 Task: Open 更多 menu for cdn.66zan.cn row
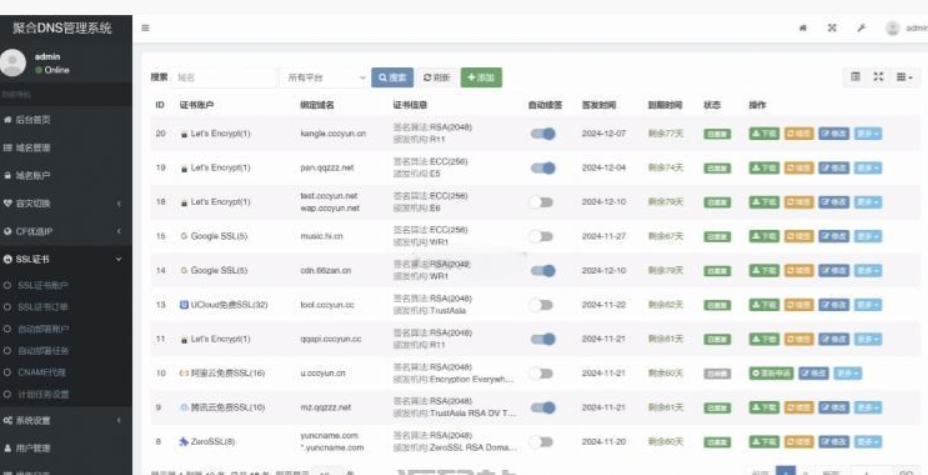(868, 271)
